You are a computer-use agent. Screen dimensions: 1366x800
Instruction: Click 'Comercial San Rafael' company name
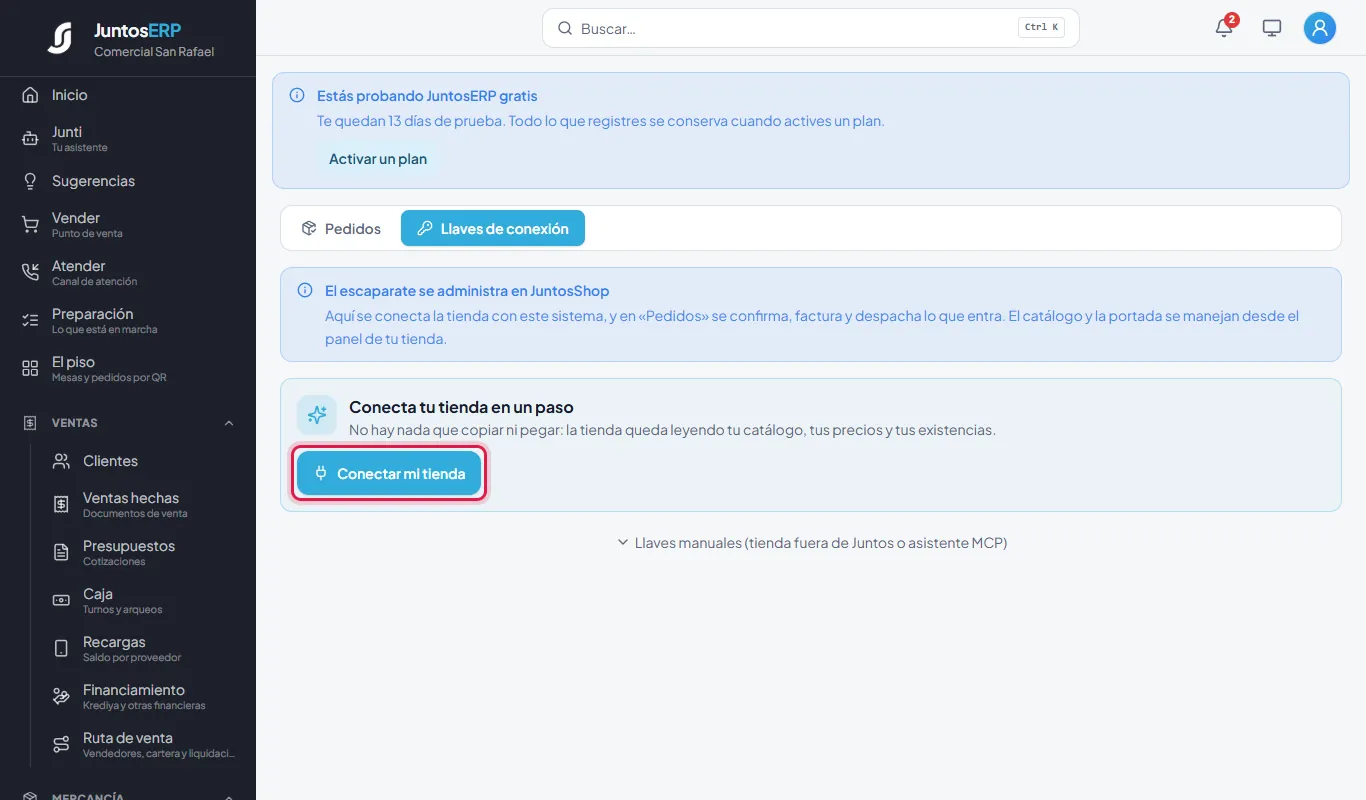pyautogui.click(x=154, y=52)
